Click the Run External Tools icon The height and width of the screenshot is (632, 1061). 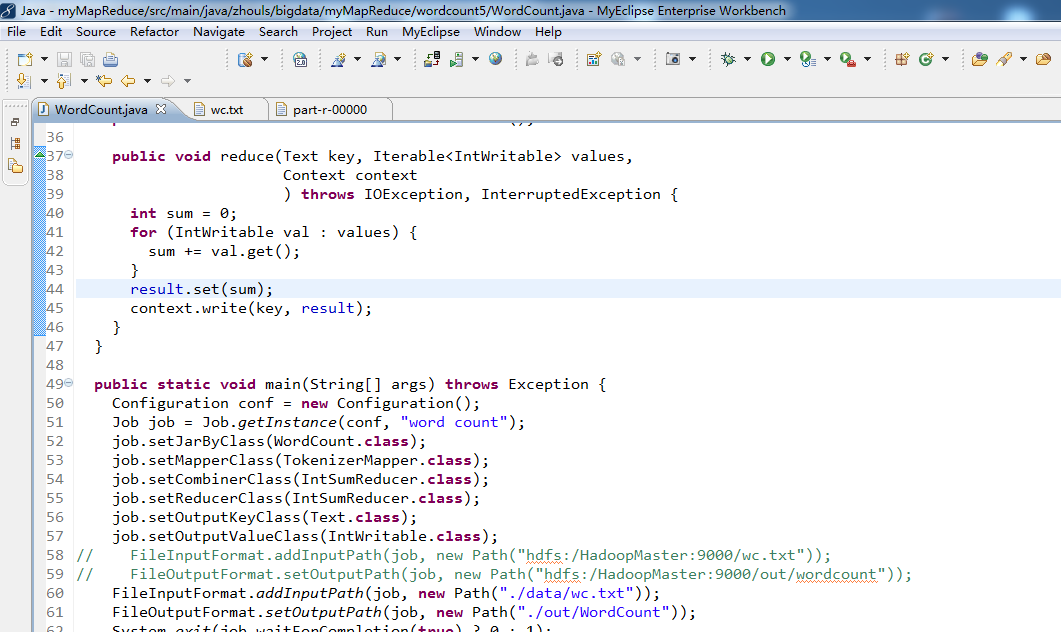847,60
